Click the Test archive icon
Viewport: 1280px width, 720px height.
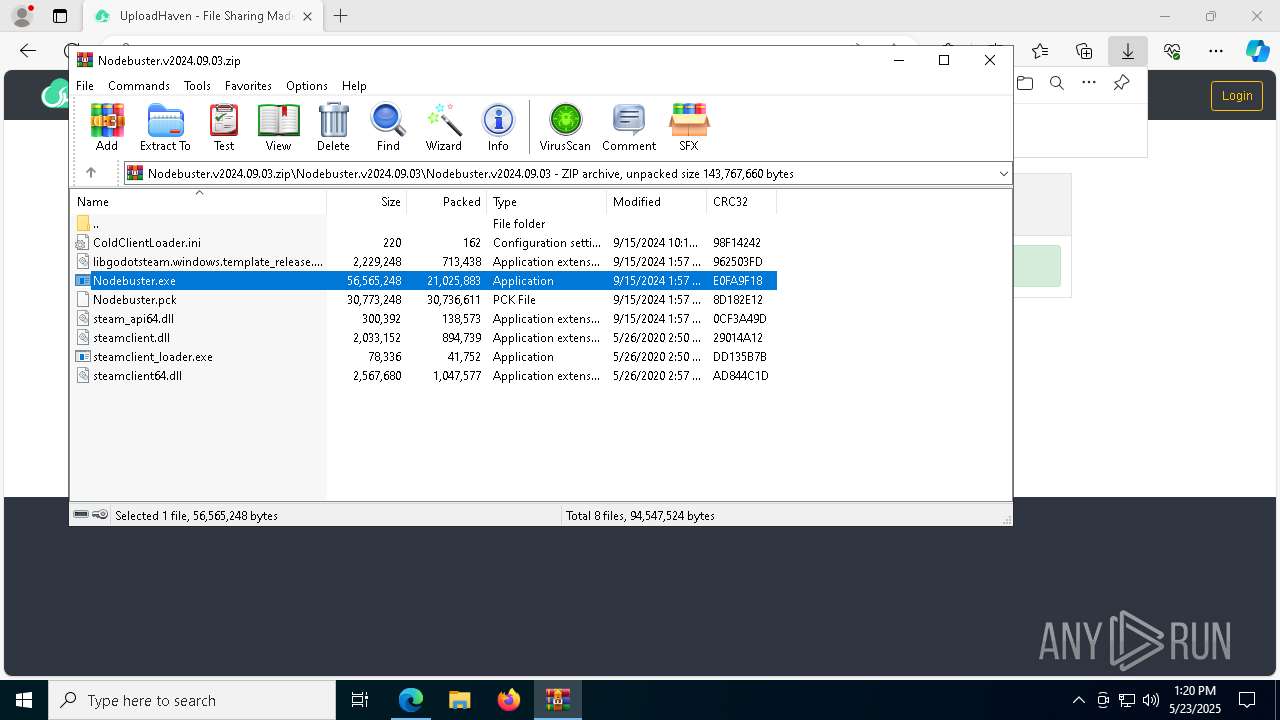tap(224, 127)
